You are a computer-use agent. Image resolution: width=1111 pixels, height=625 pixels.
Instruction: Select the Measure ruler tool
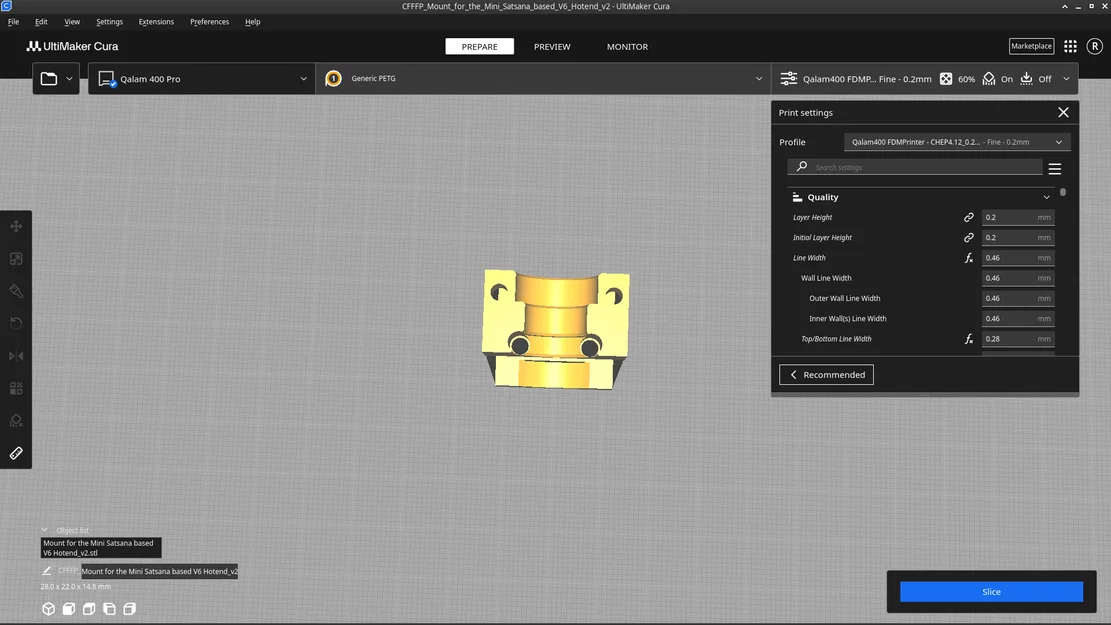pos(16,453)
